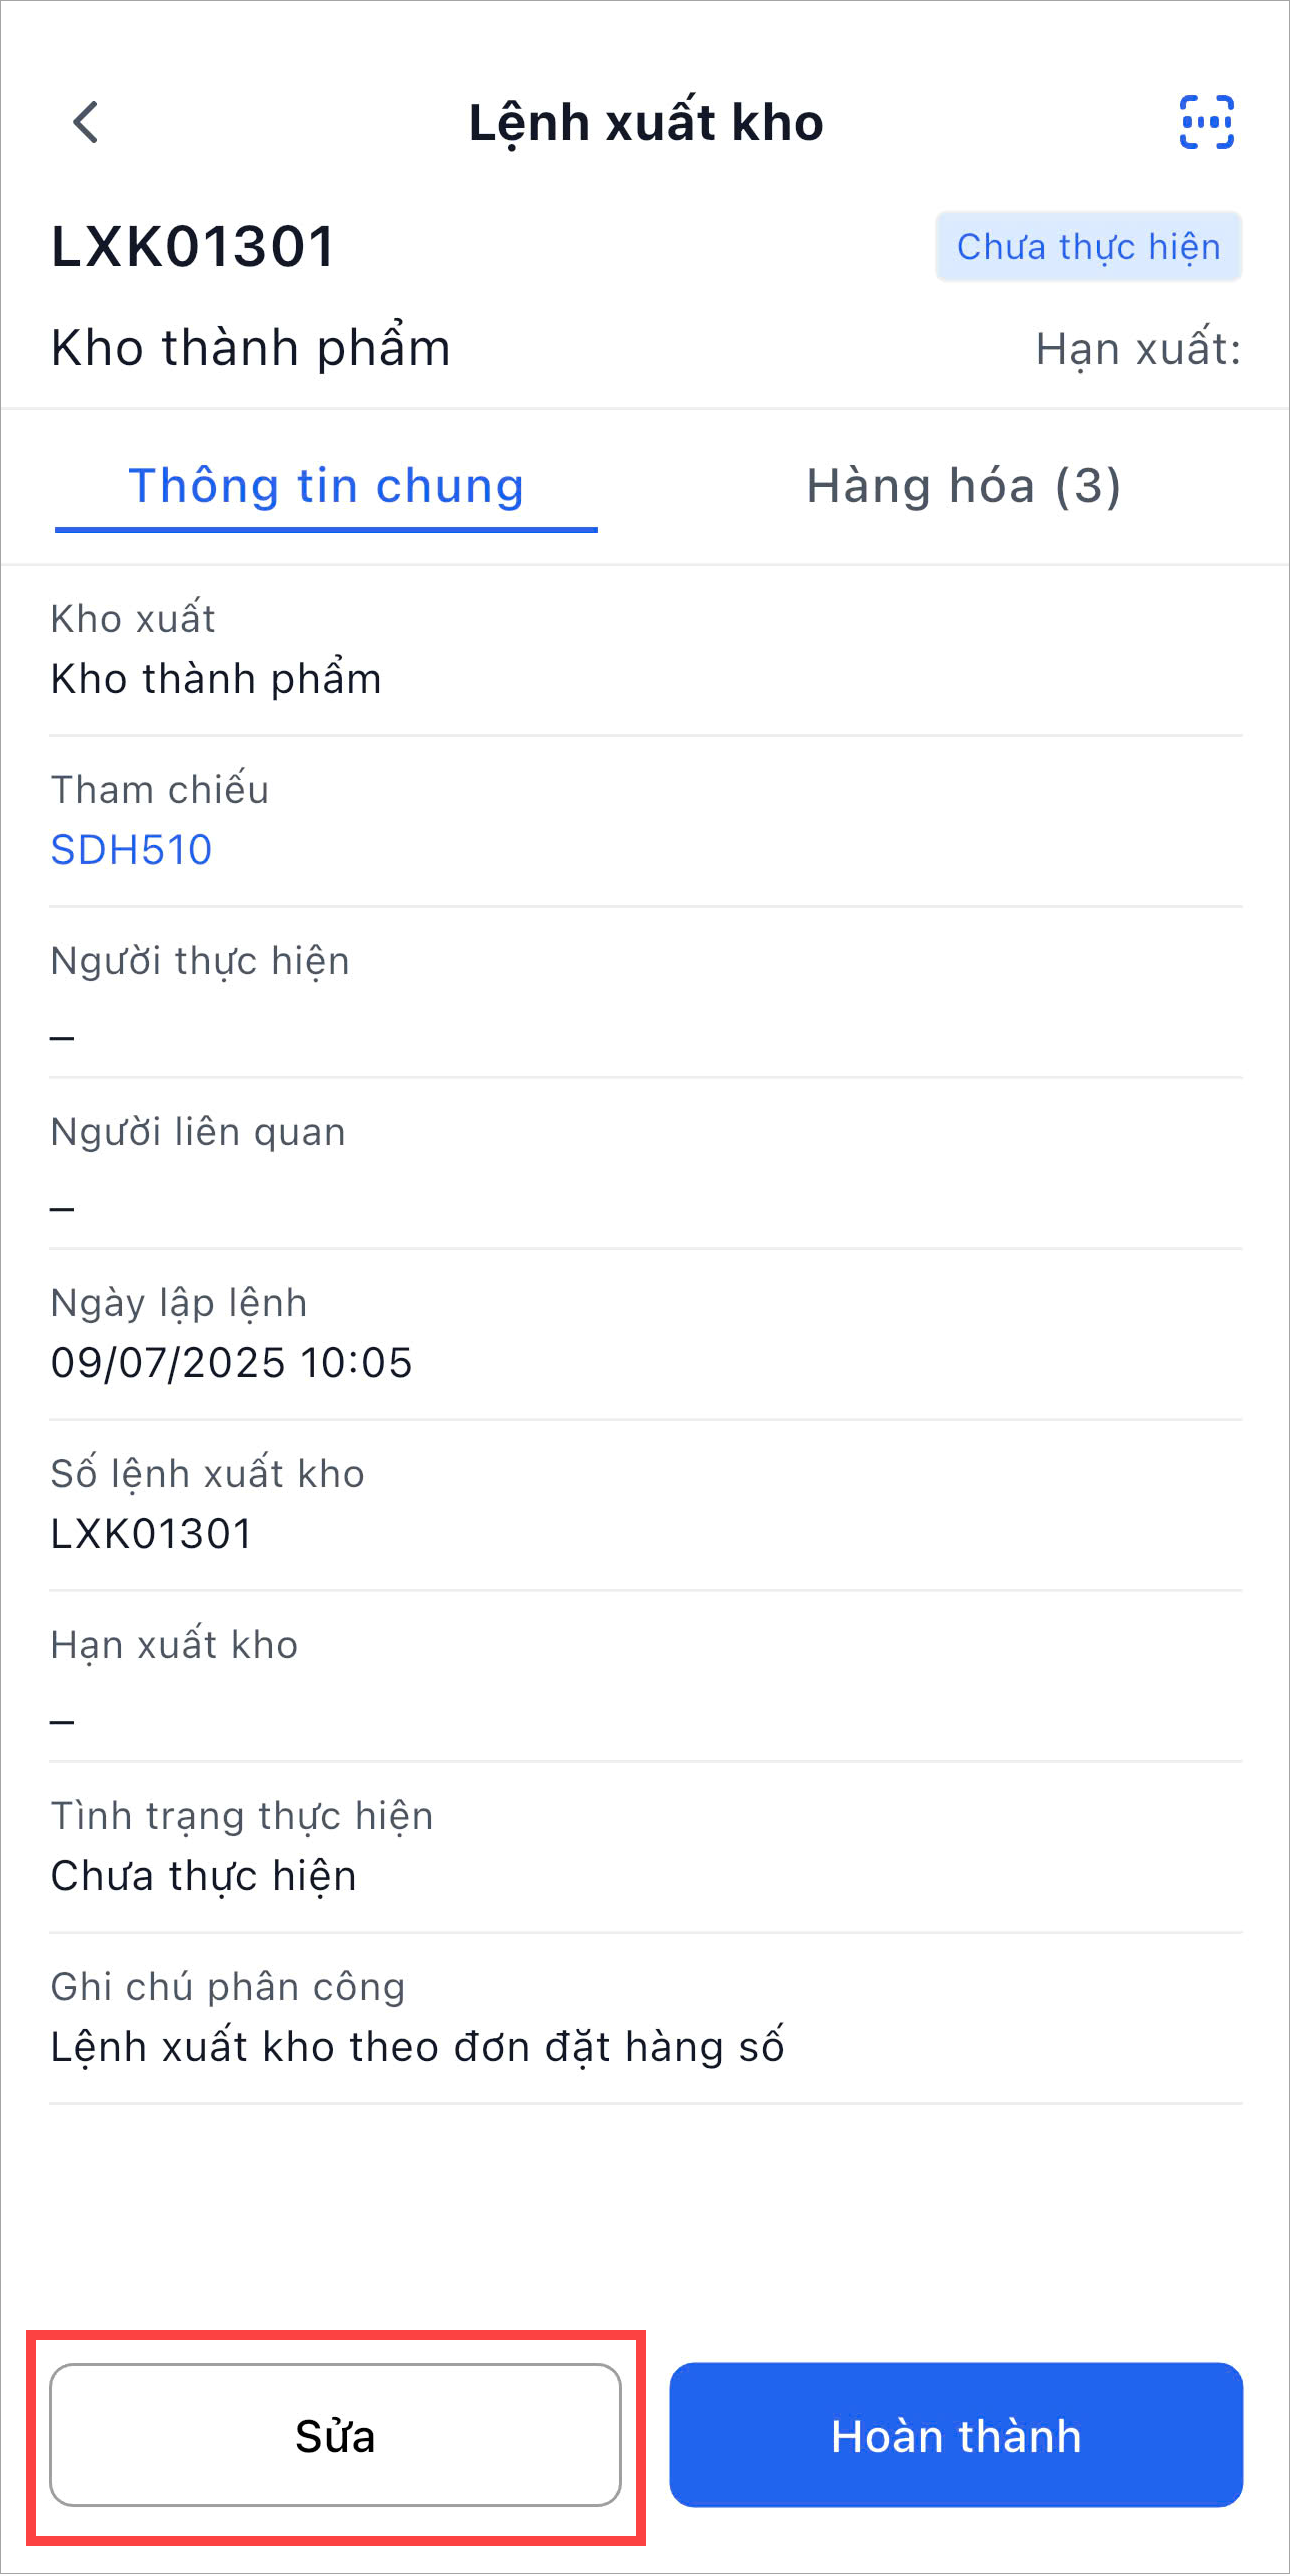Select the Kho thành phẩm header subtitle
Image resolution: width=1290 pixels, height=2574 pixels.
click(250, 348)
